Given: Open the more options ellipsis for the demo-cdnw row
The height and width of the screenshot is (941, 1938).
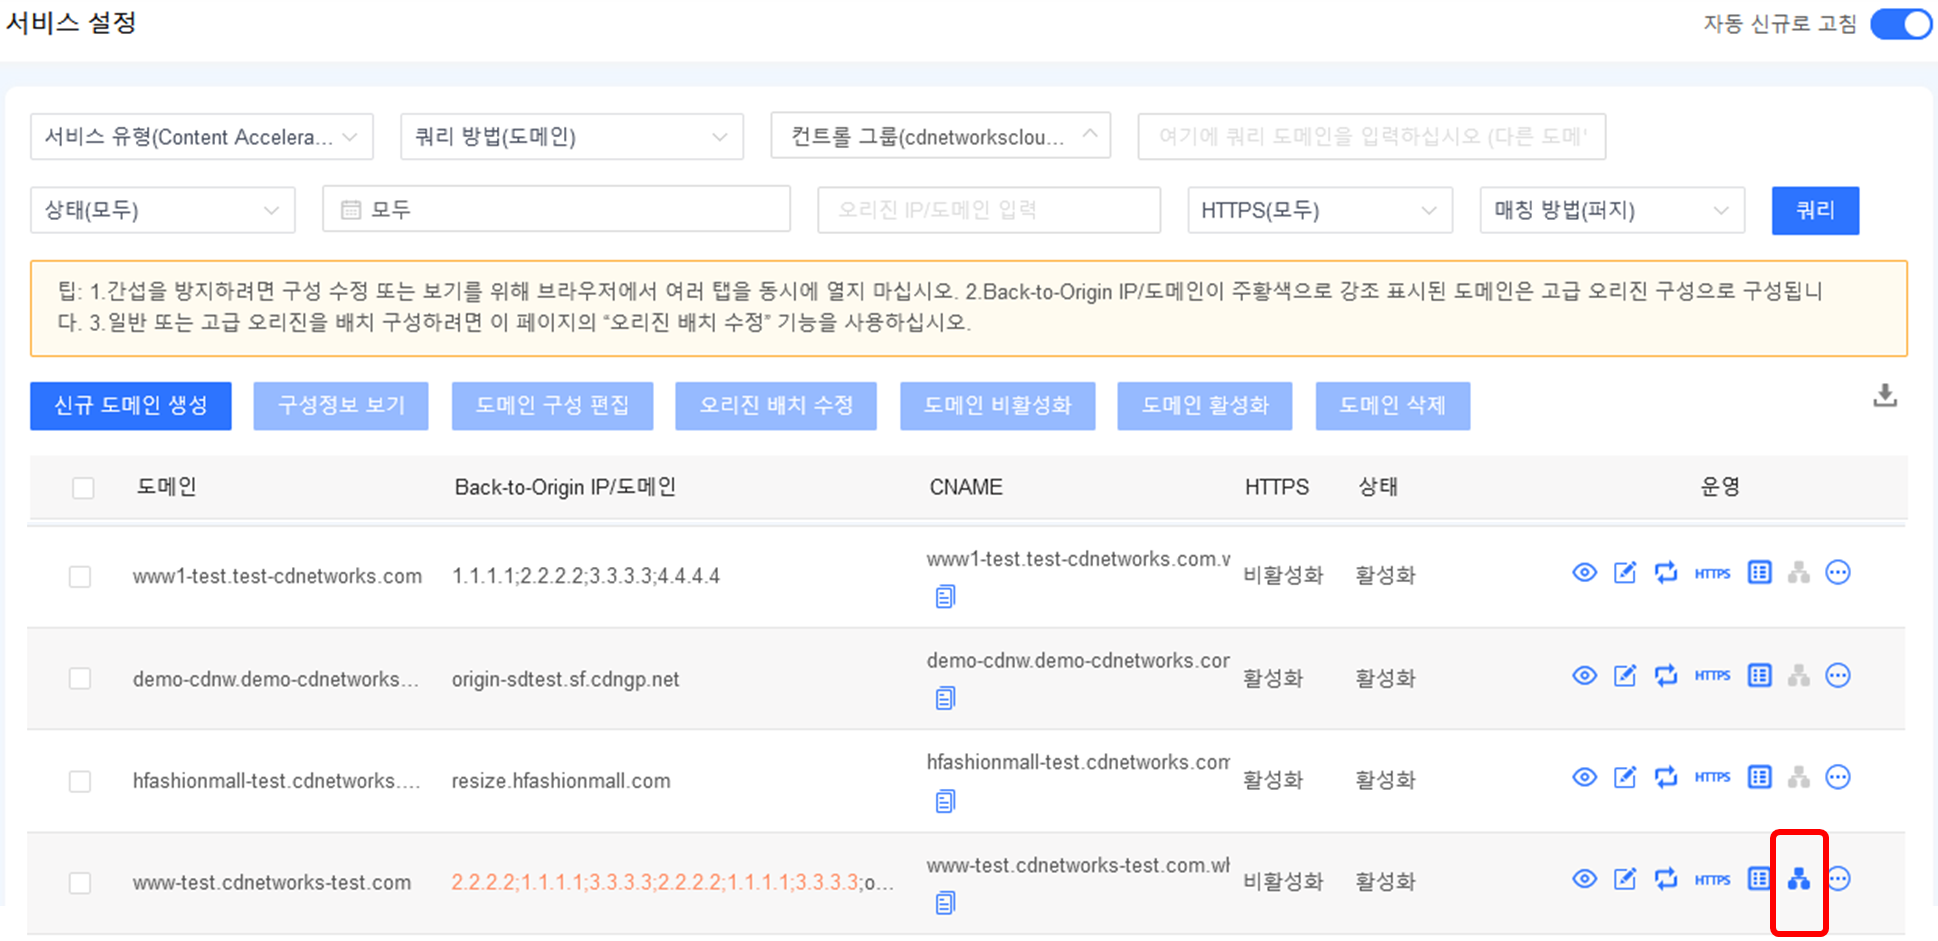Looking at the screenshot, I should click(1838, 676).
